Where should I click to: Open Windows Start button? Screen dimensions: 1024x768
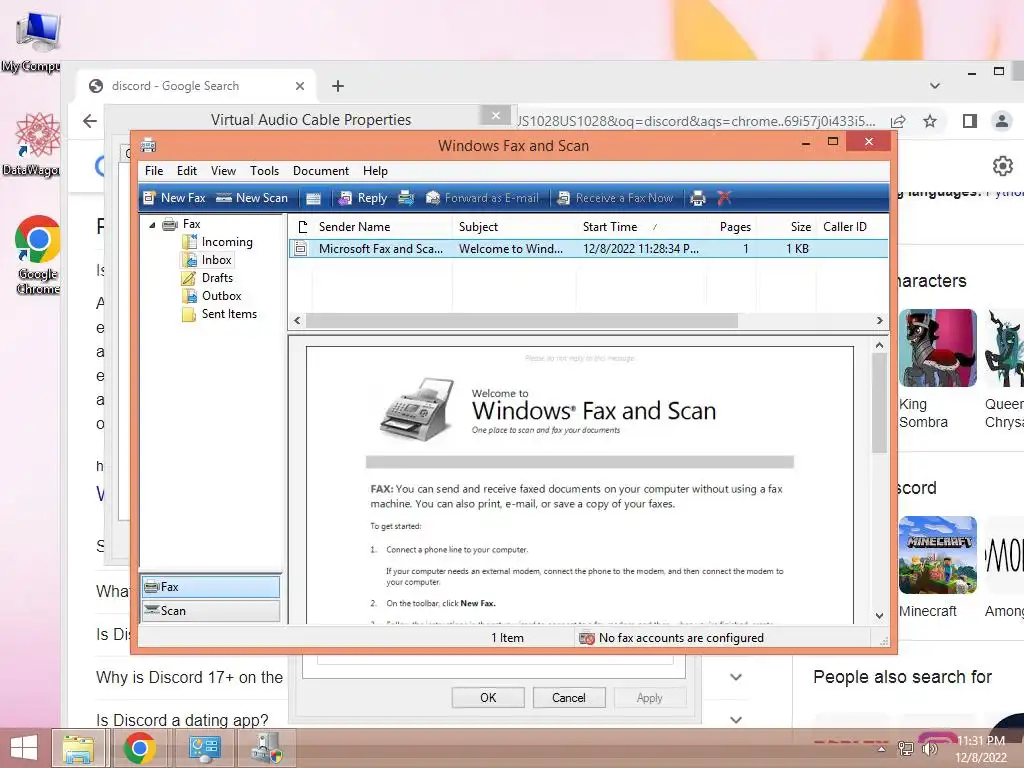coord(24,748)
